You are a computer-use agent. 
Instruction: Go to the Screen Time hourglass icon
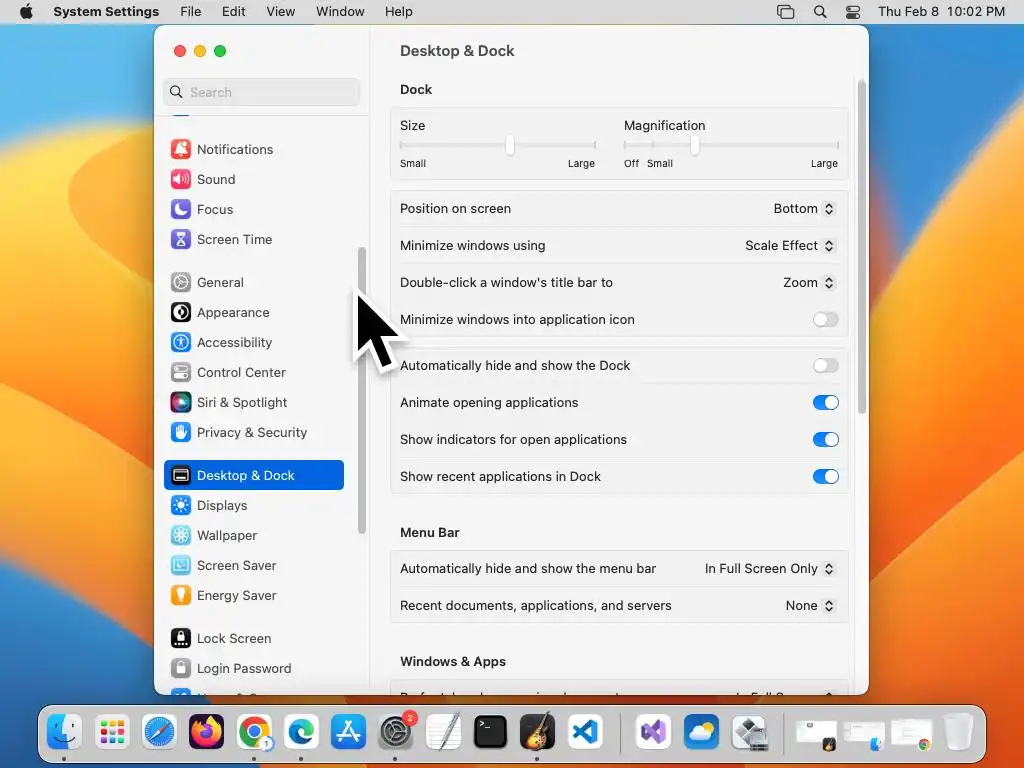(x=181, y=239)
